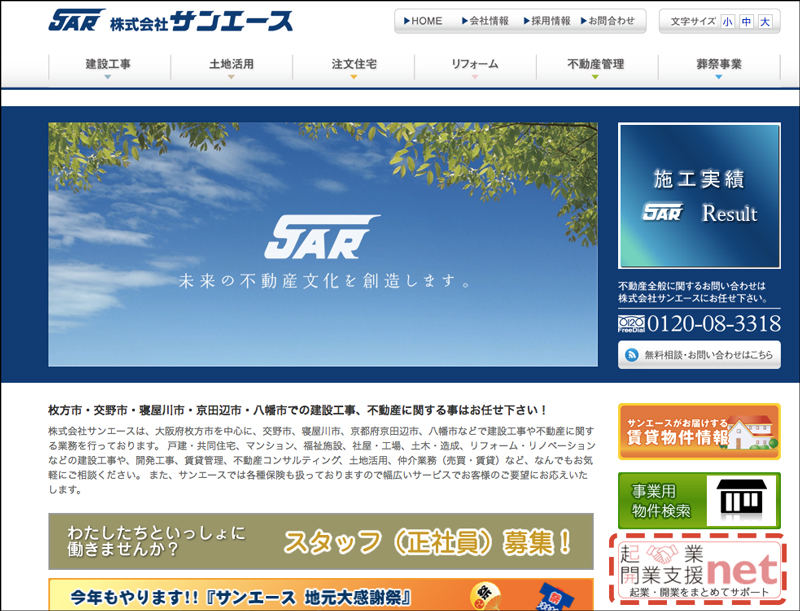This screenshot has width=800, height=611.
Task: Open 事業用物件検索 commercial property search
Action: pos(699,500)
